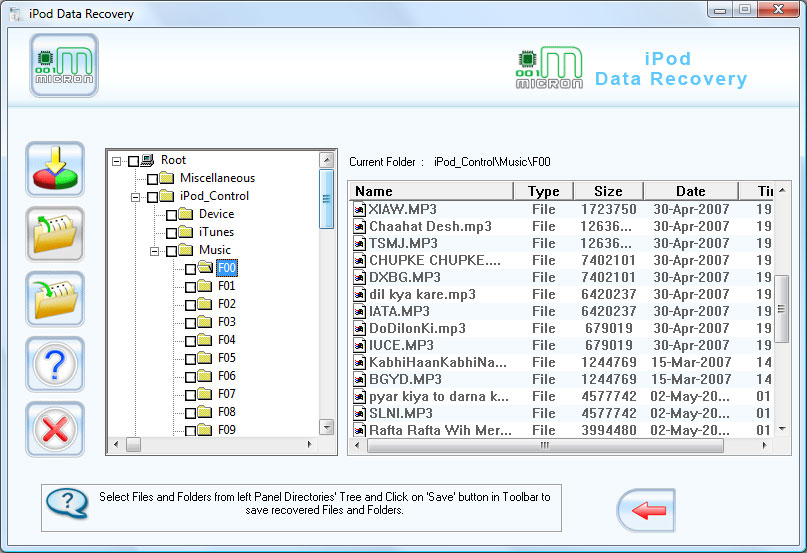Click file list scroll left arrow
Screen dimensions: 807x553
[x=358, y=445]
